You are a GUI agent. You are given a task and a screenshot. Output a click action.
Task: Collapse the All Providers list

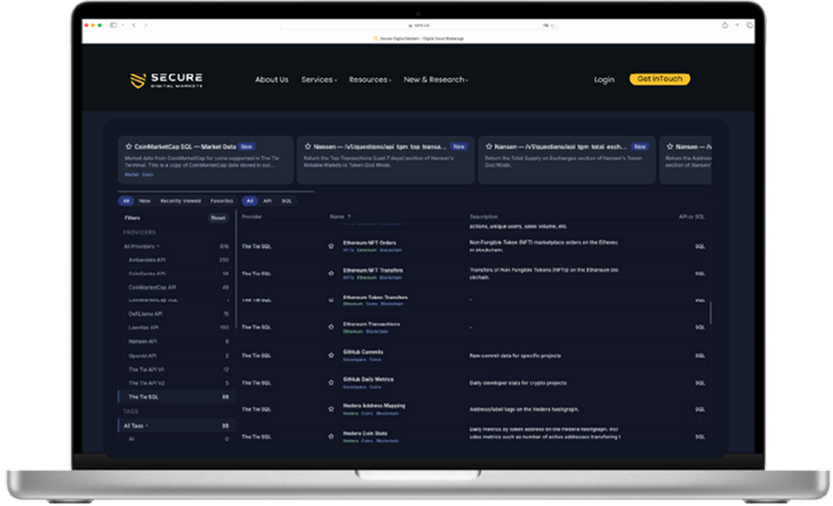point(141,247)
